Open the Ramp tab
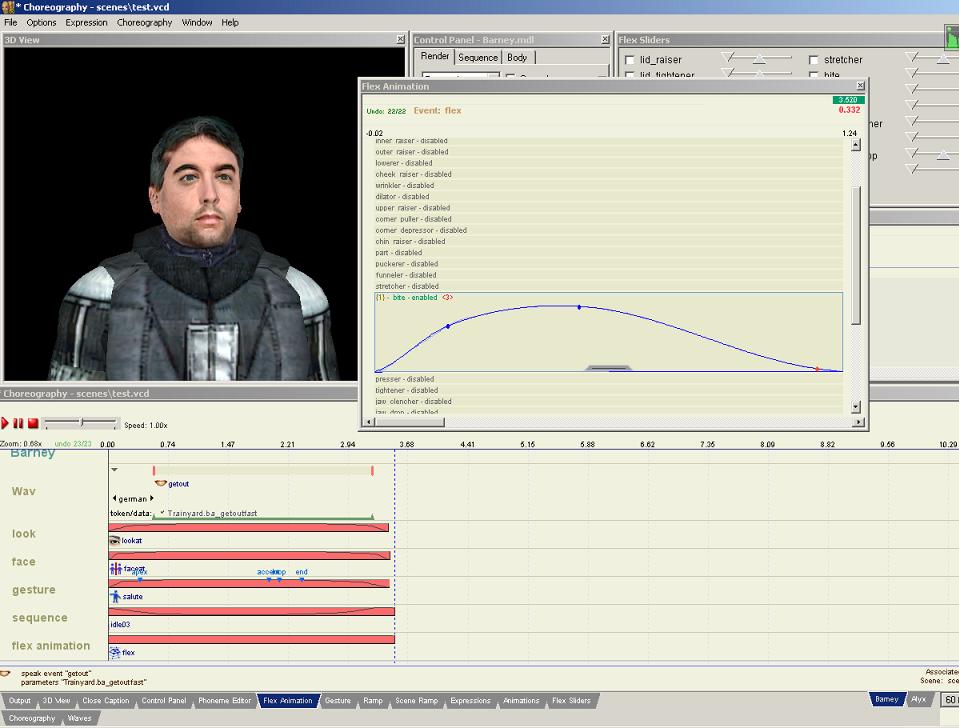Screen dimensions: 959x728 click(372, 700)
